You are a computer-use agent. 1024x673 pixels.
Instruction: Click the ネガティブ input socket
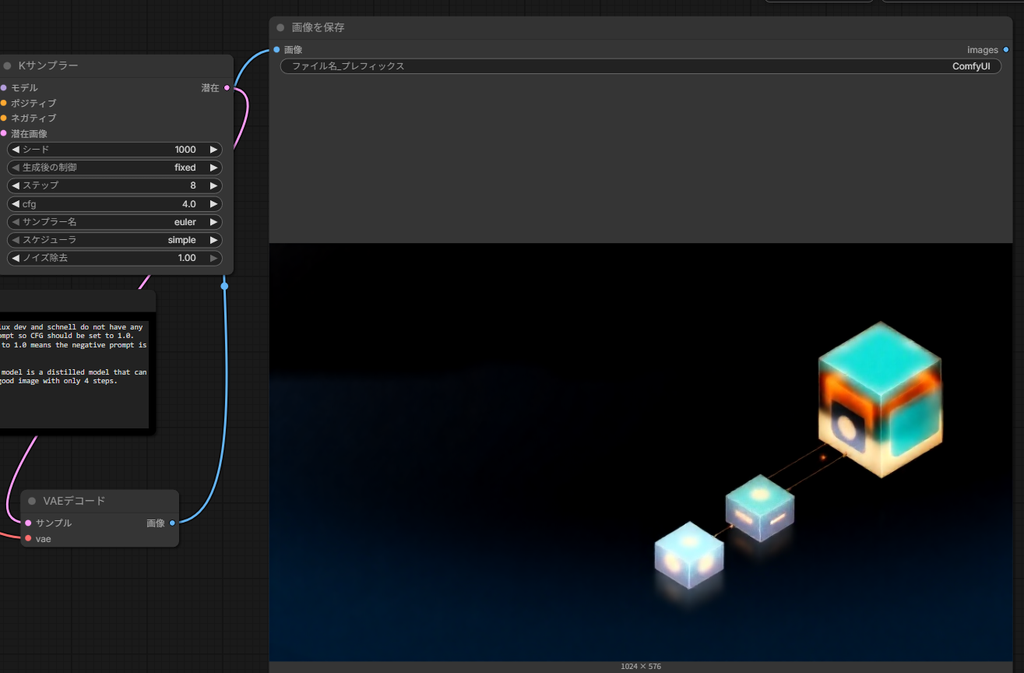coord(3,118)
